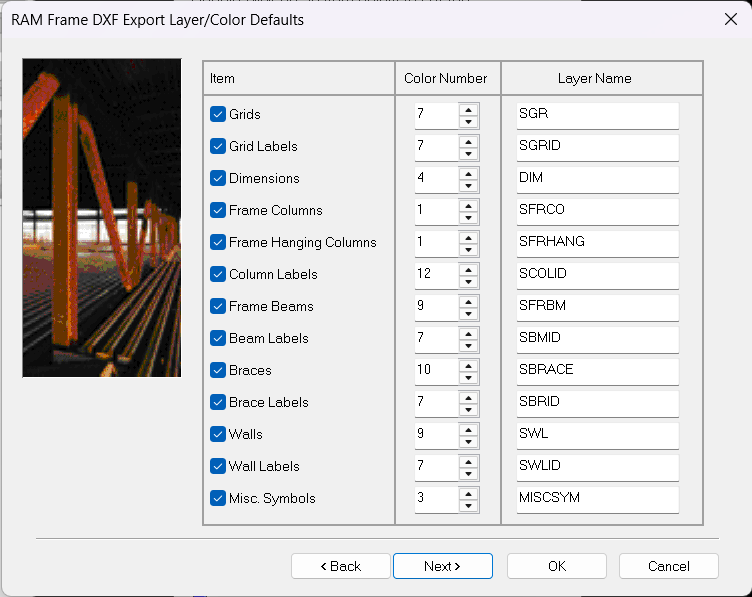
Task: Toggle the Brace Labels checkbox
Action: pos(218,402)
